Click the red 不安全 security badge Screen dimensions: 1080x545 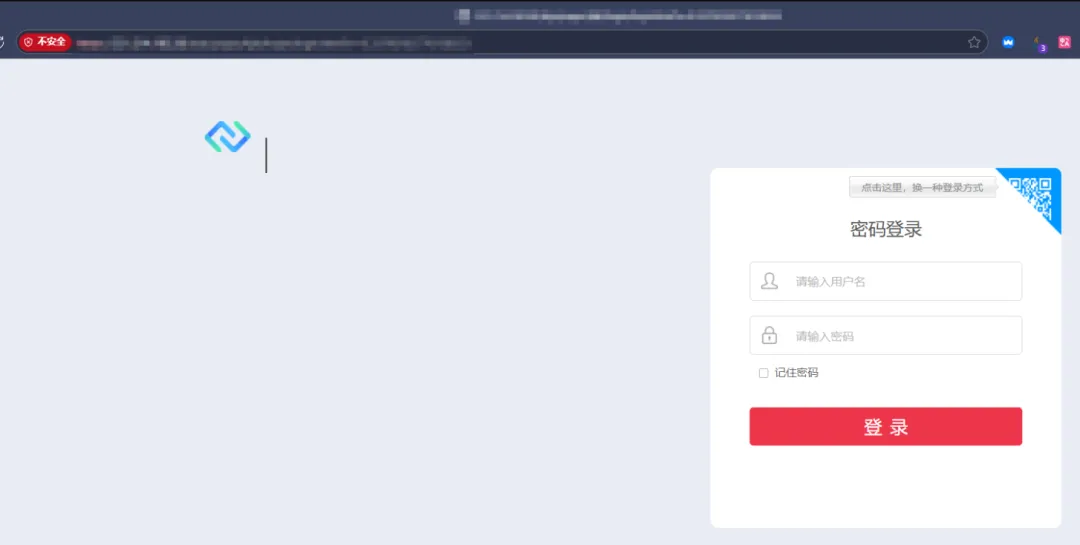(45, 42)
